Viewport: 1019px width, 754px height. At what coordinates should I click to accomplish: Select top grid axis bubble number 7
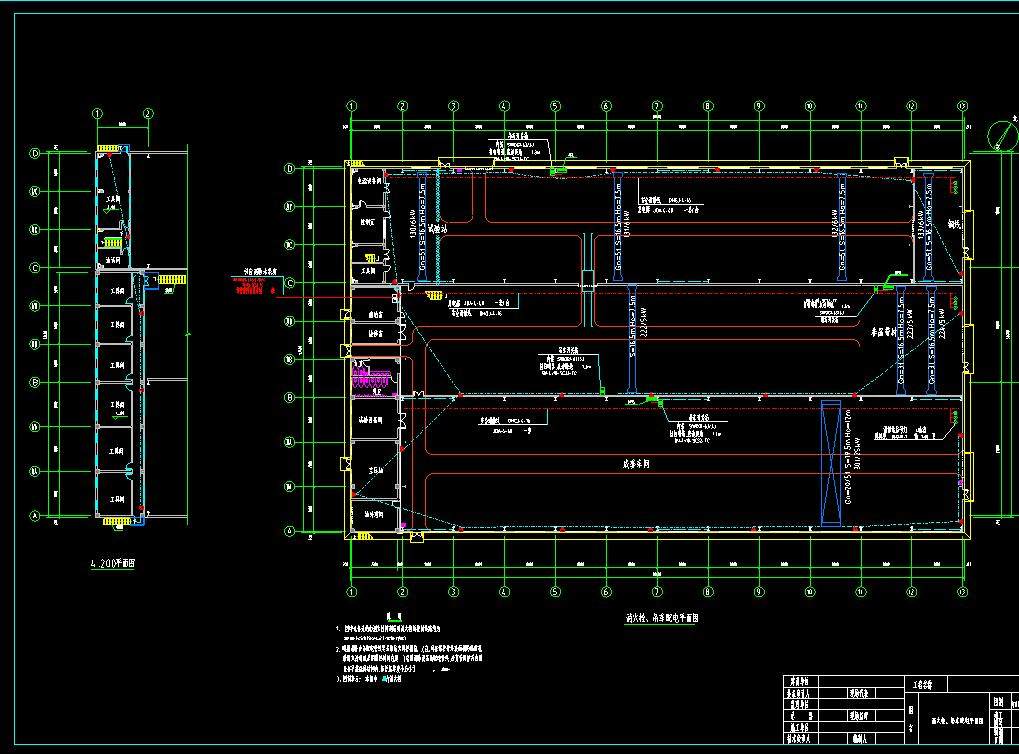657,106
